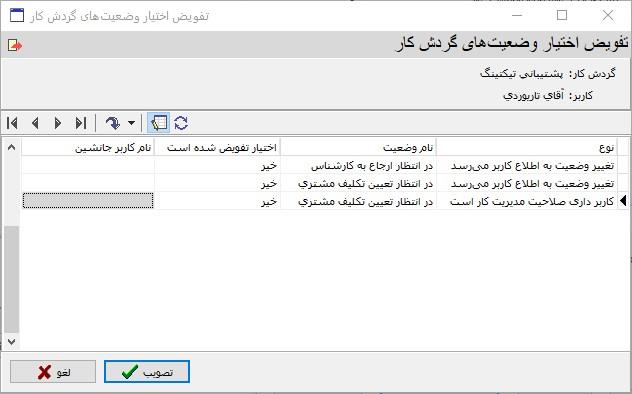Click نام کاربر جانشین column header
Viewport: 632px width, 394px height.
tap(88, 148)
